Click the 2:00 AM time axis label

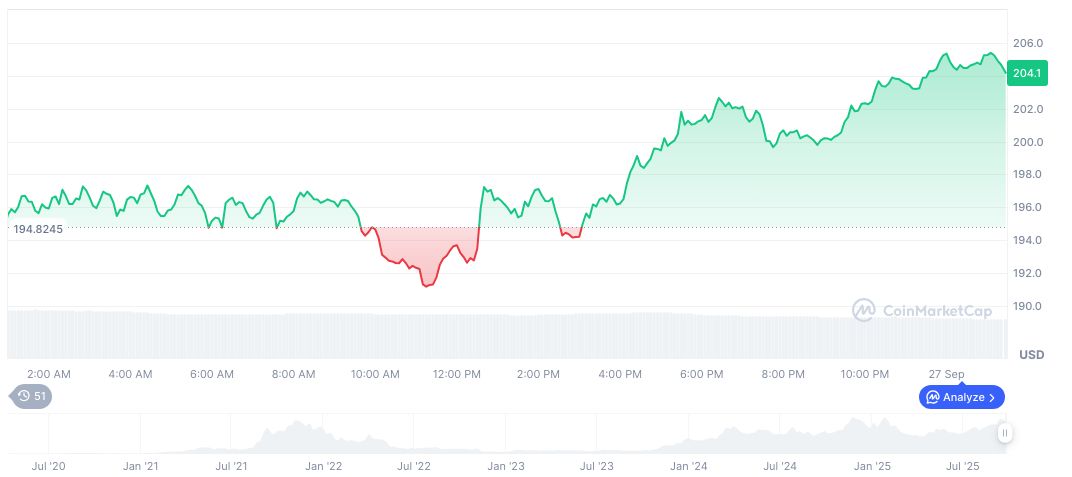tap(49, 374)
